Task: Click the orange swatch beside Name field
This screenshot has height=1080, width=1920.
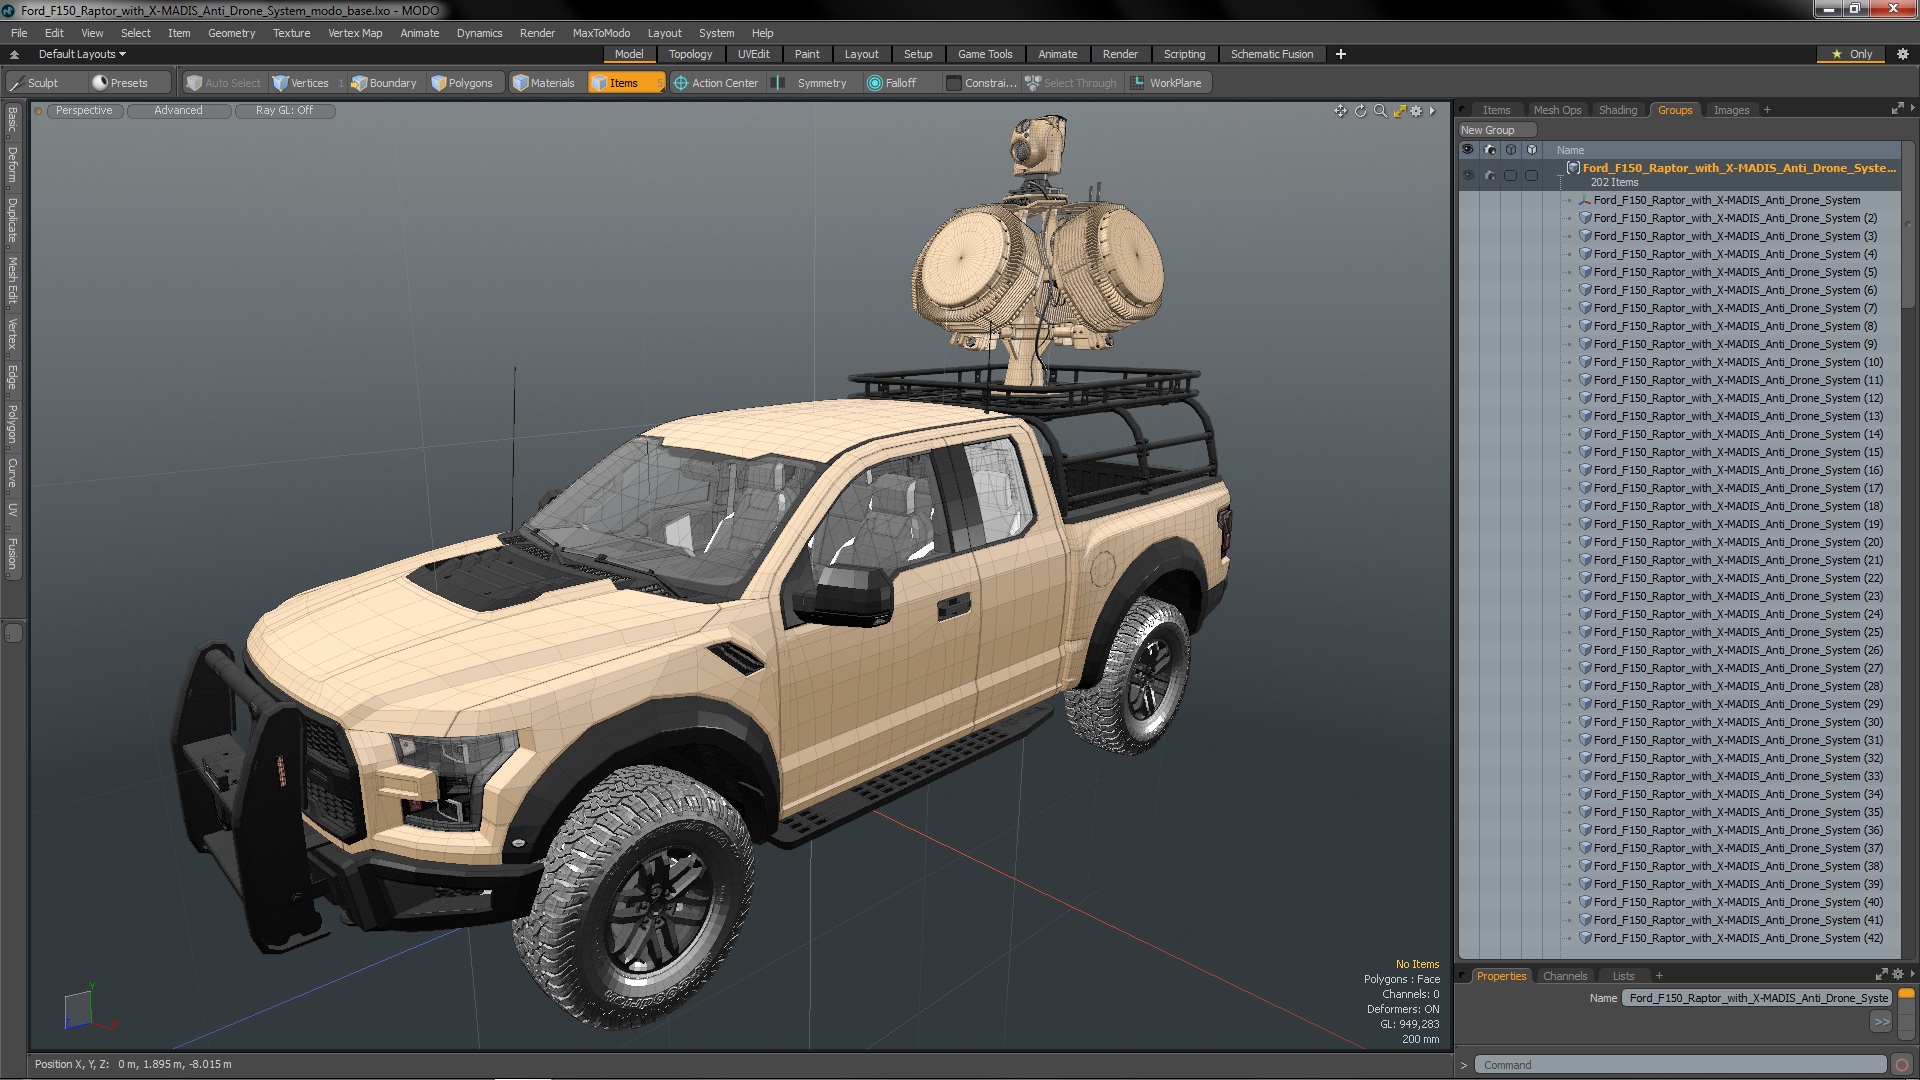Action: 1906,994
